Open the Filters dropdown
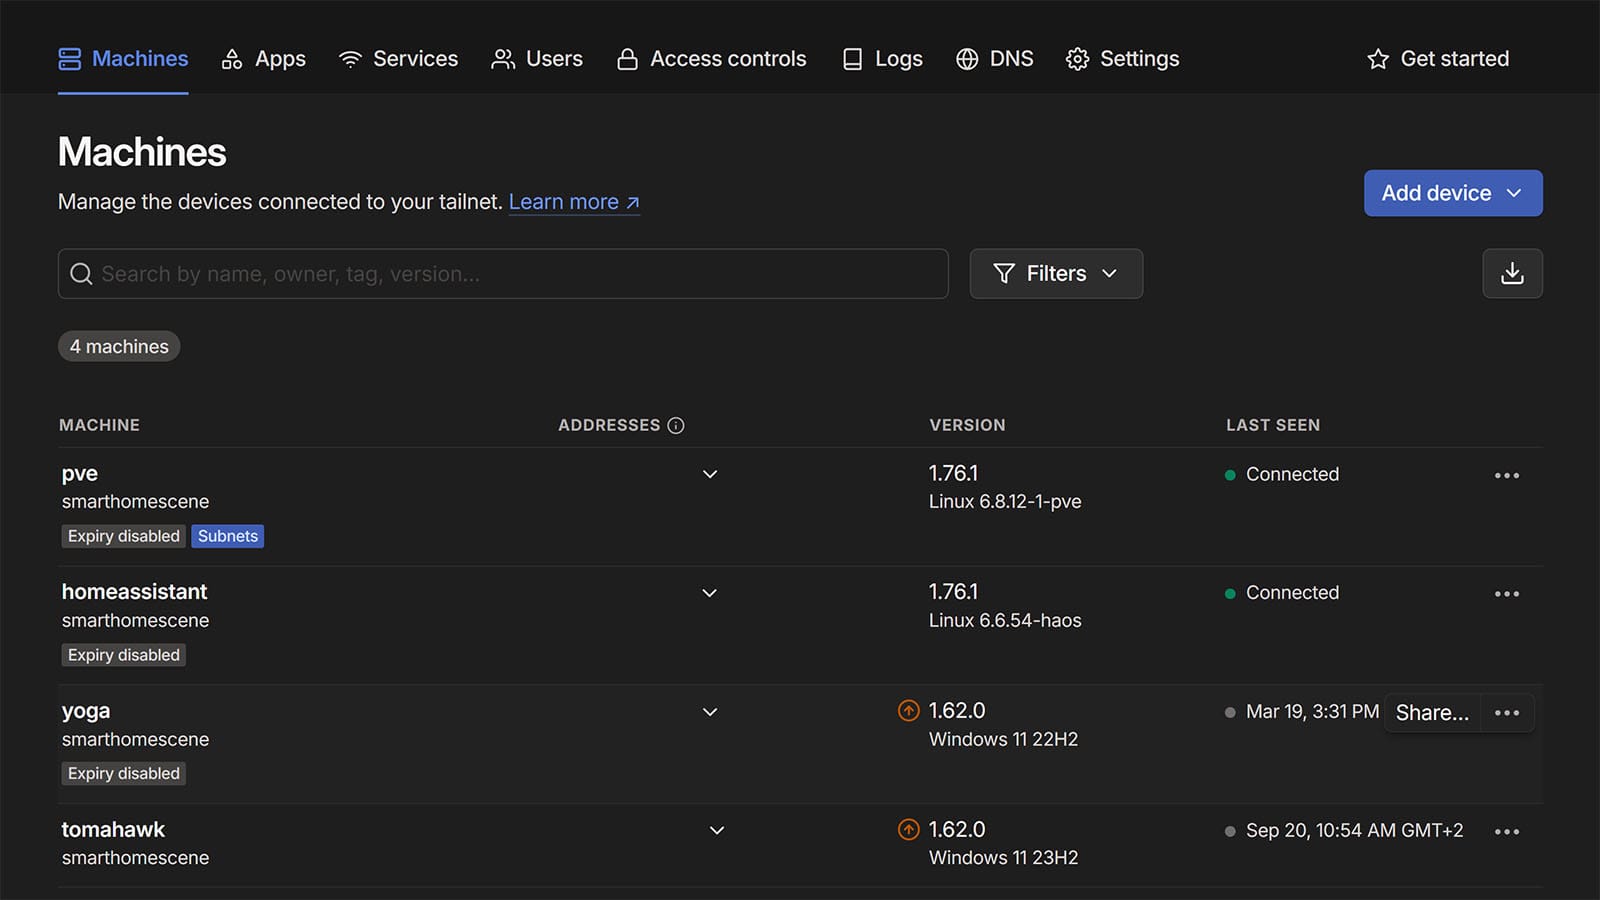Image resolution: width=1600 pixels, height=900 pixels. coord(1055,273)
